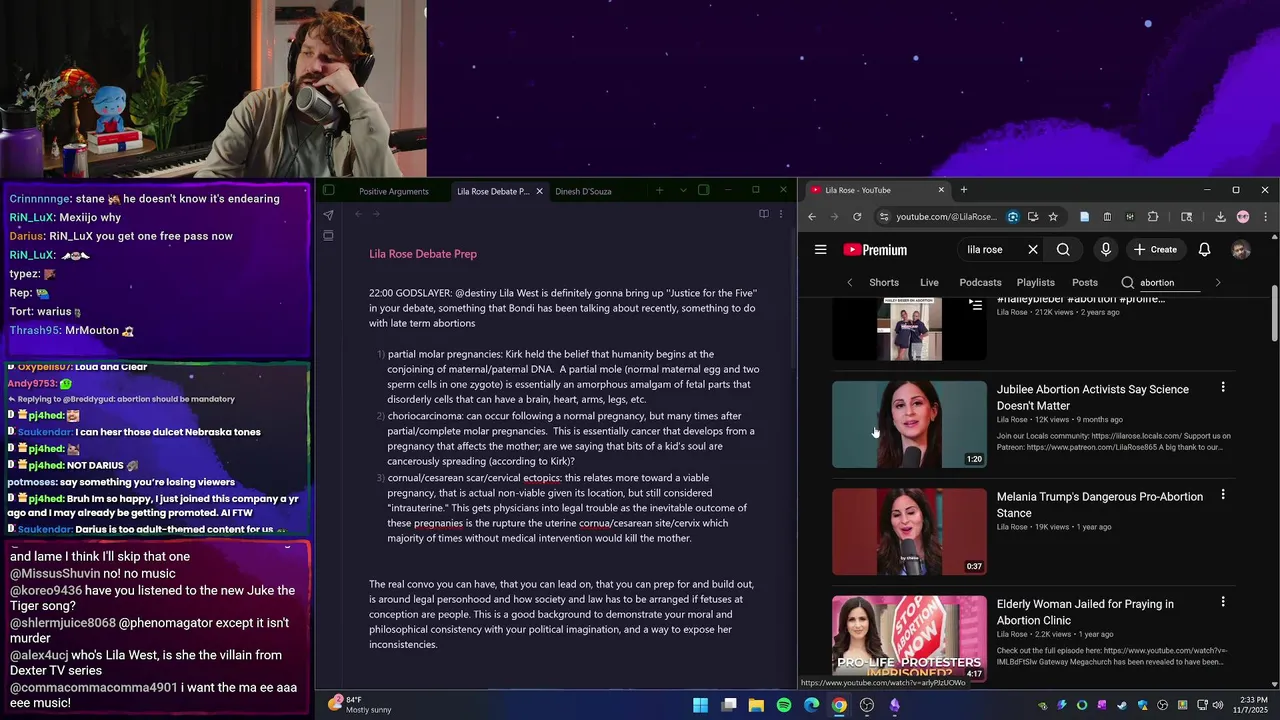Open new tab in Obsidian
Screen dimensions: 1280x720
[659, 191]
